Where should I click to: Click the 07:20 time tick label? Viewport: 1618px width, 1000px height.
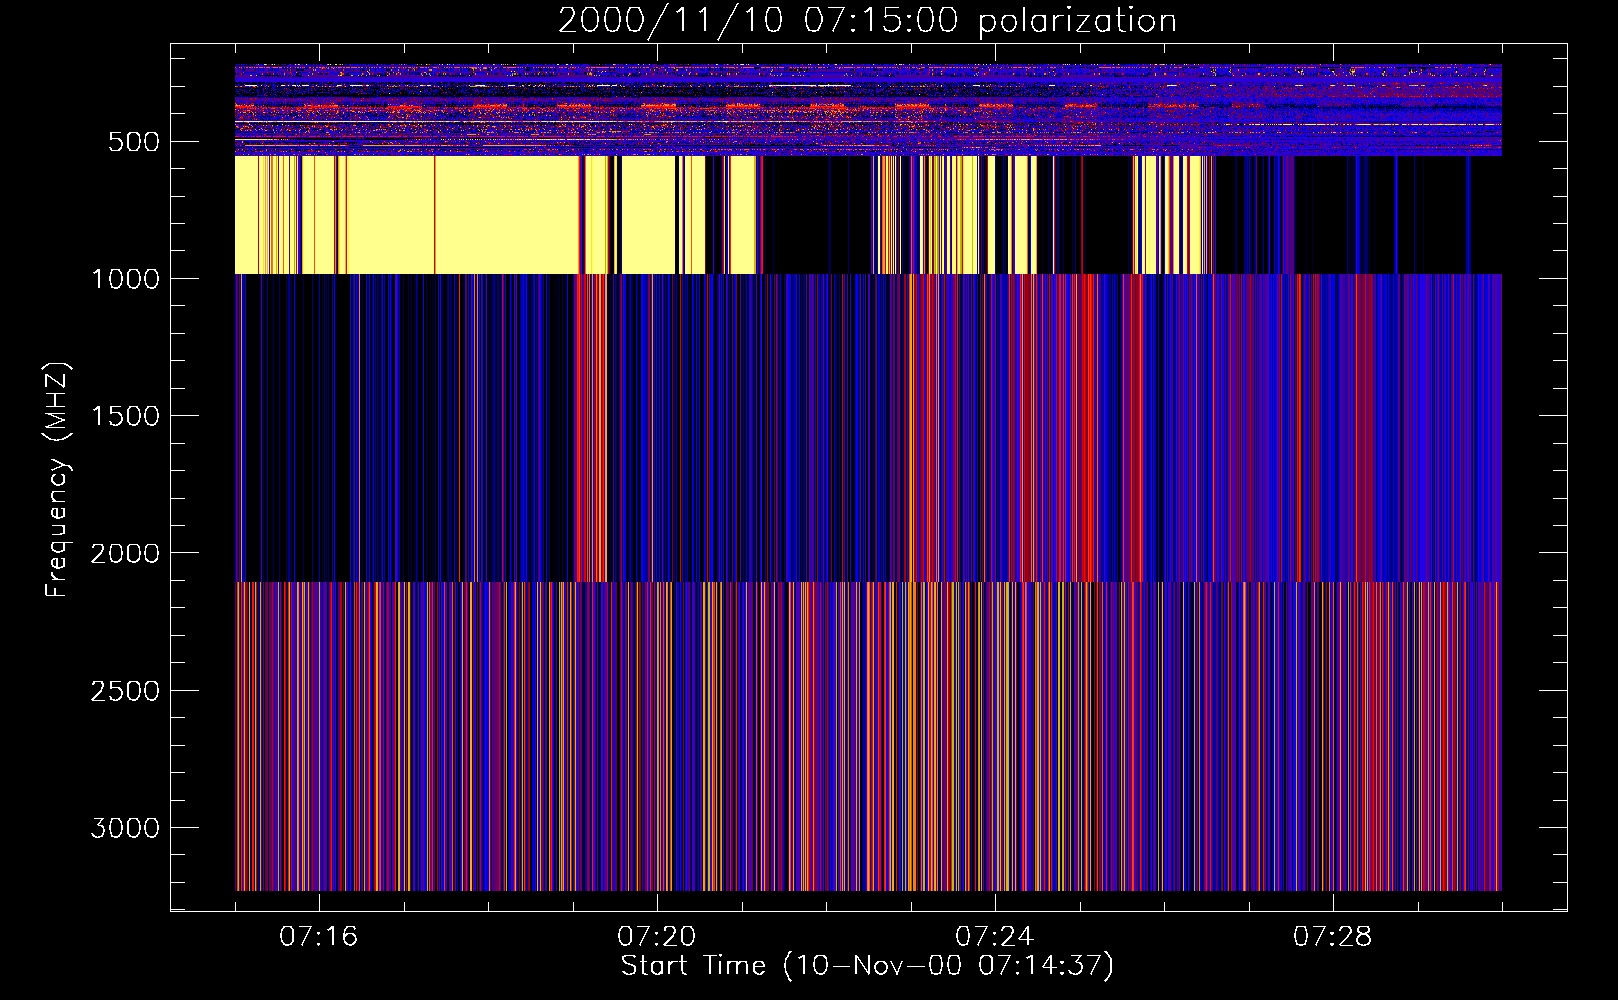pyautogui.click(x=656, y=937)
